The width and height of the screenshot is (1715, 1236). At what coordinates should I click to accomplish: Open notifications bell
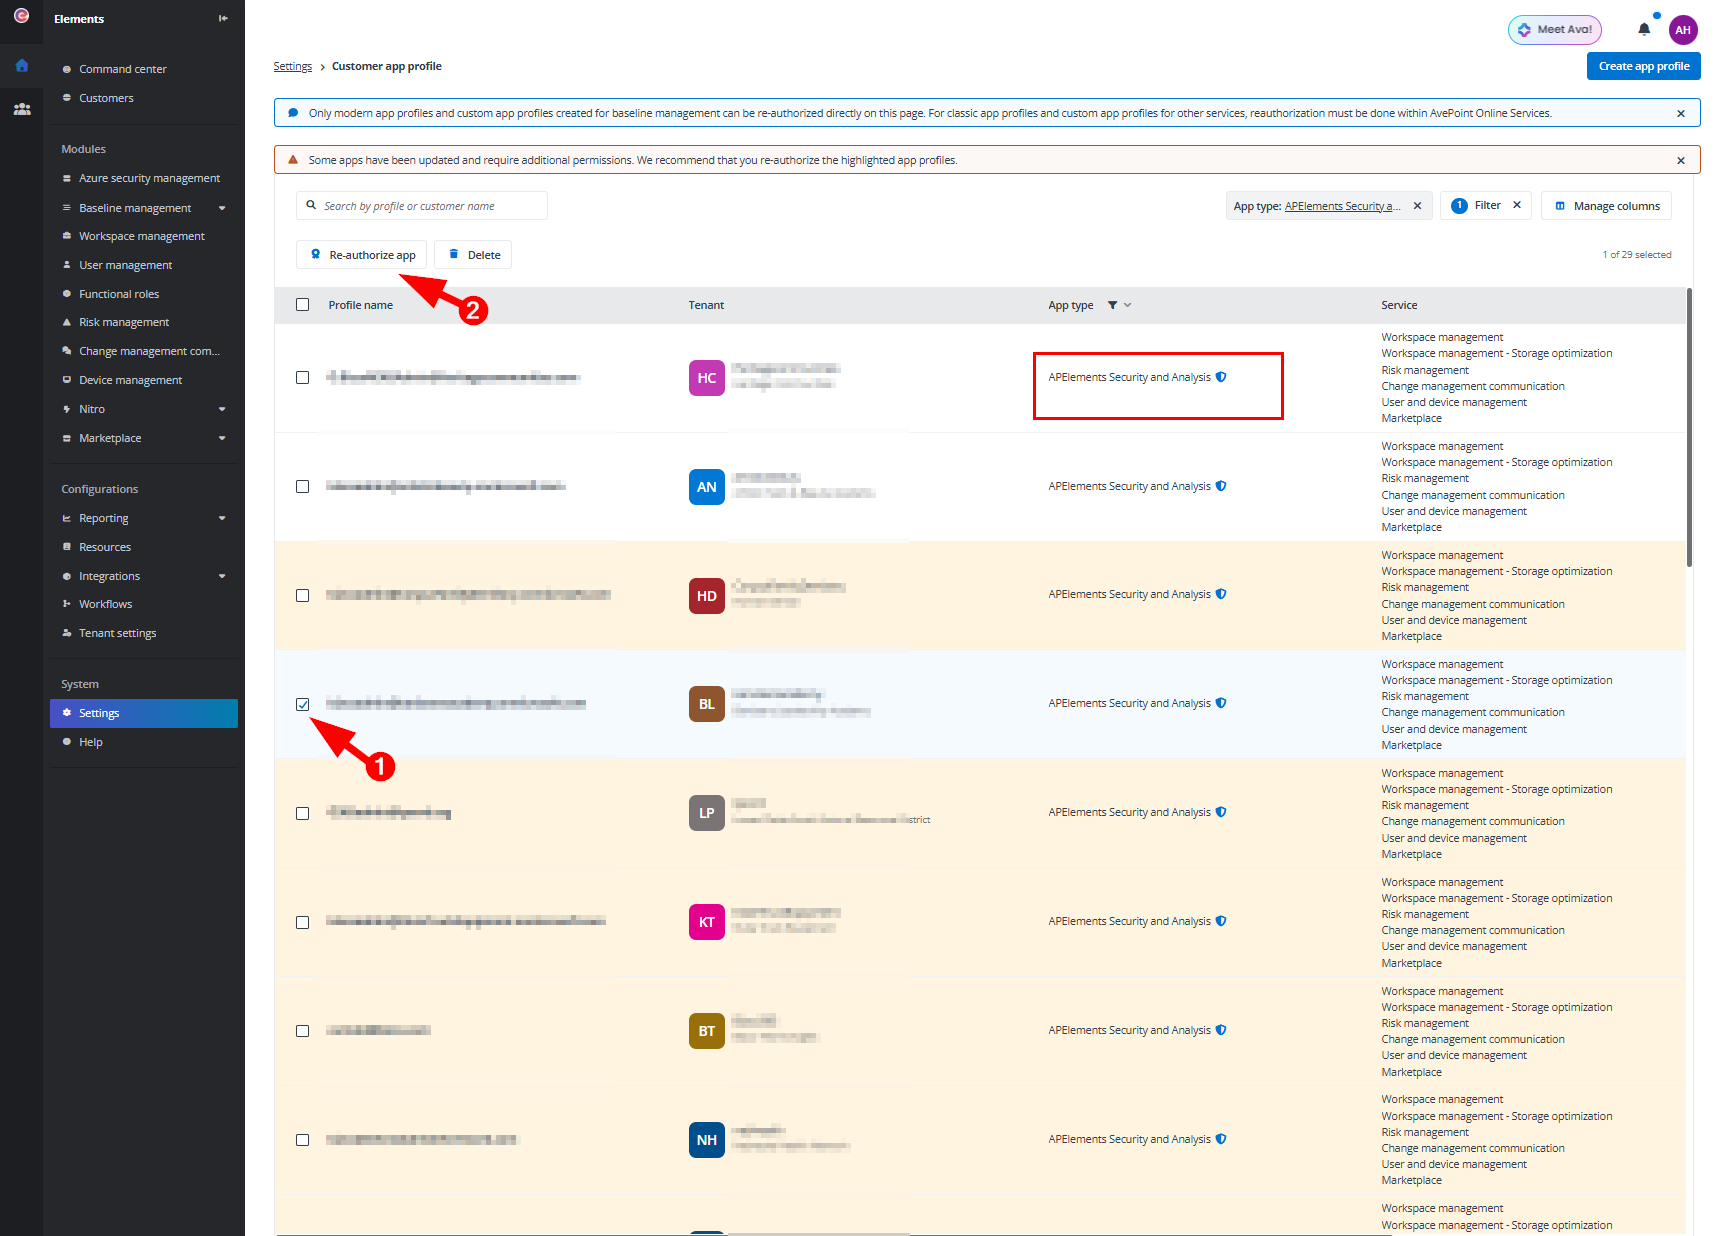(x=1644, y=29)
